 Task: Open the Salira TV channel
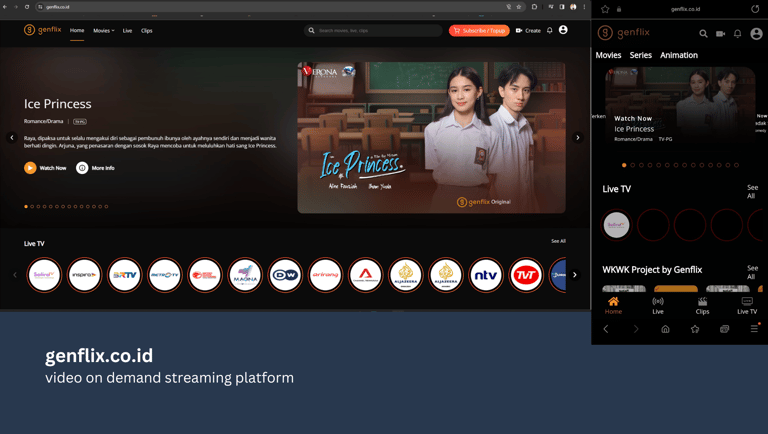pos(44,275)
